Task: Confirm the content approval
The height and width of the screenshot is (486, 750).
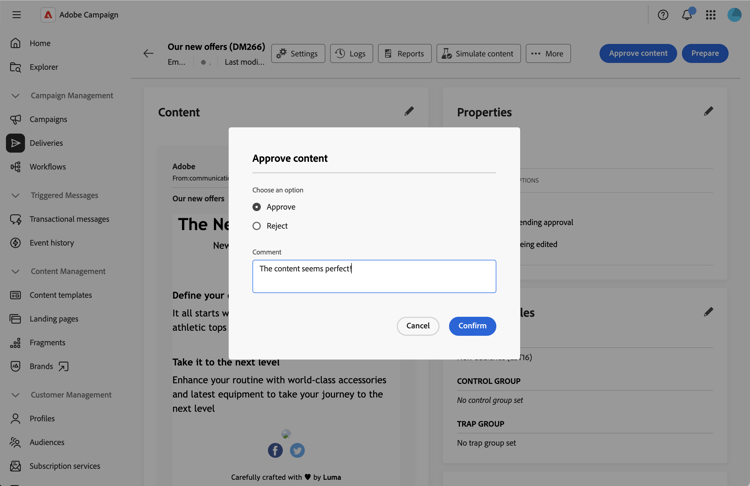Action: 472,326
